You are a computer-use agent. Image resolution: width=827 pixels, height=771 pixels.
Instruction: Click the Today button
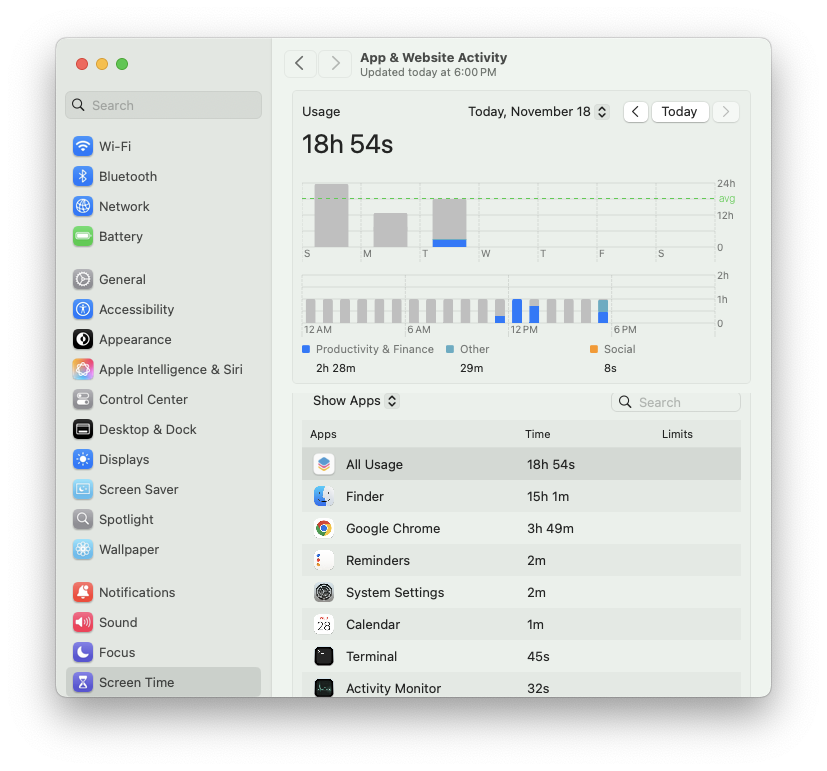680,112
